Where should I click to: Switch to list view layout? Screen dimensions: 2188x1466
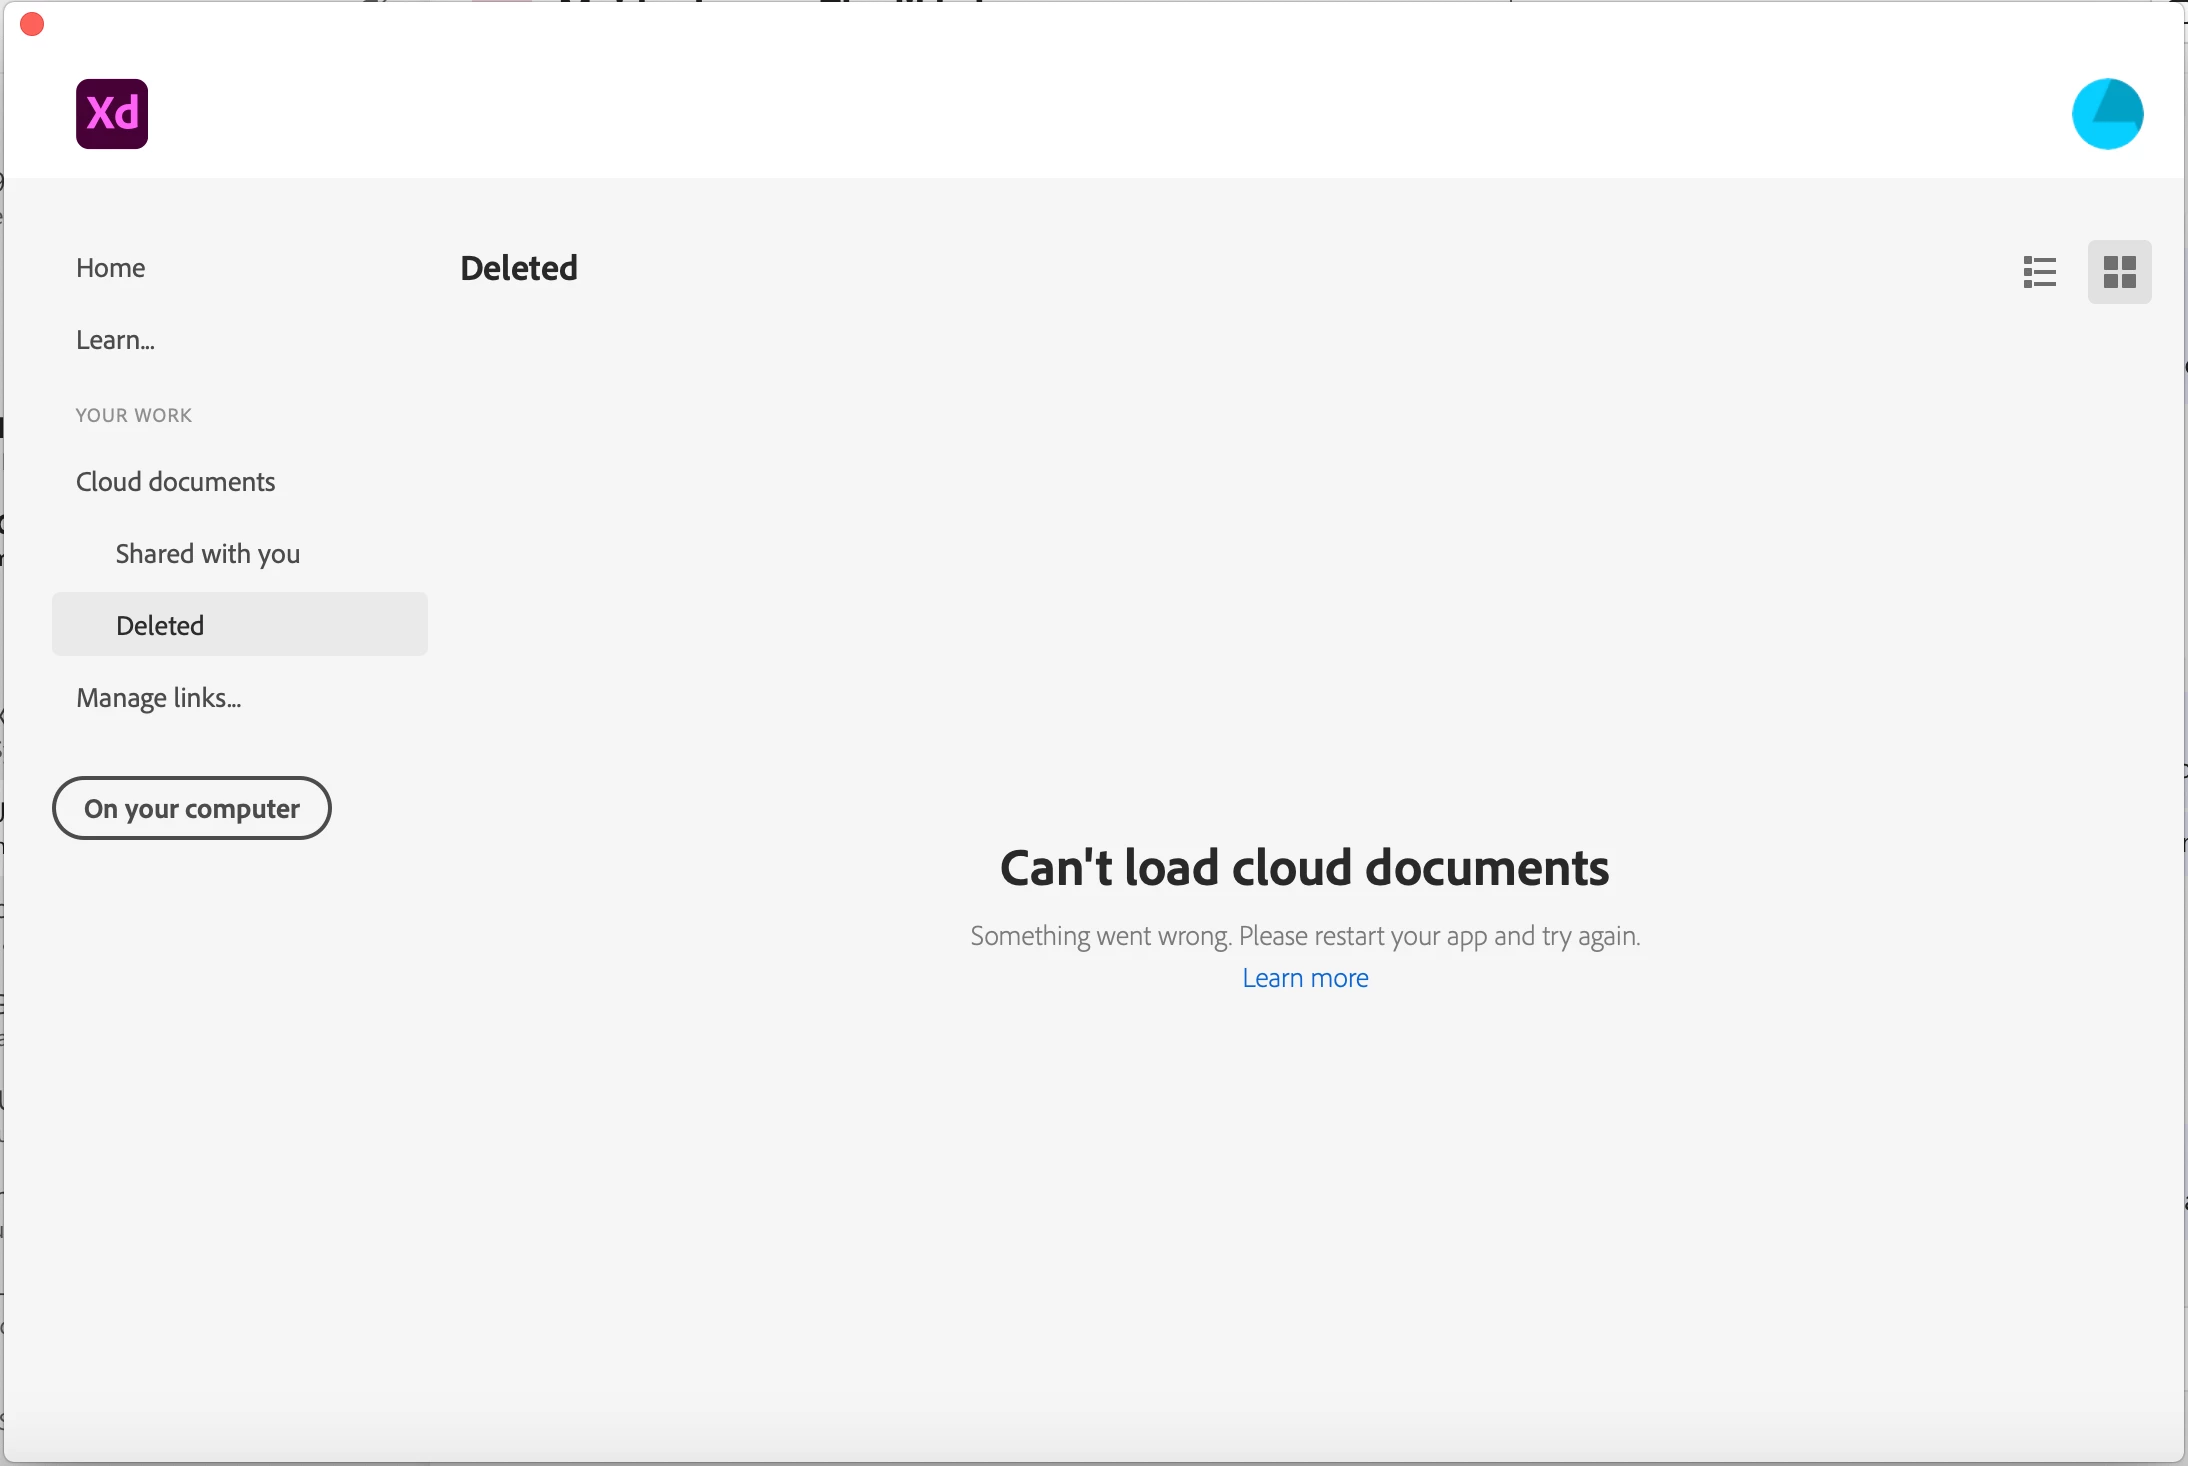2039,272
